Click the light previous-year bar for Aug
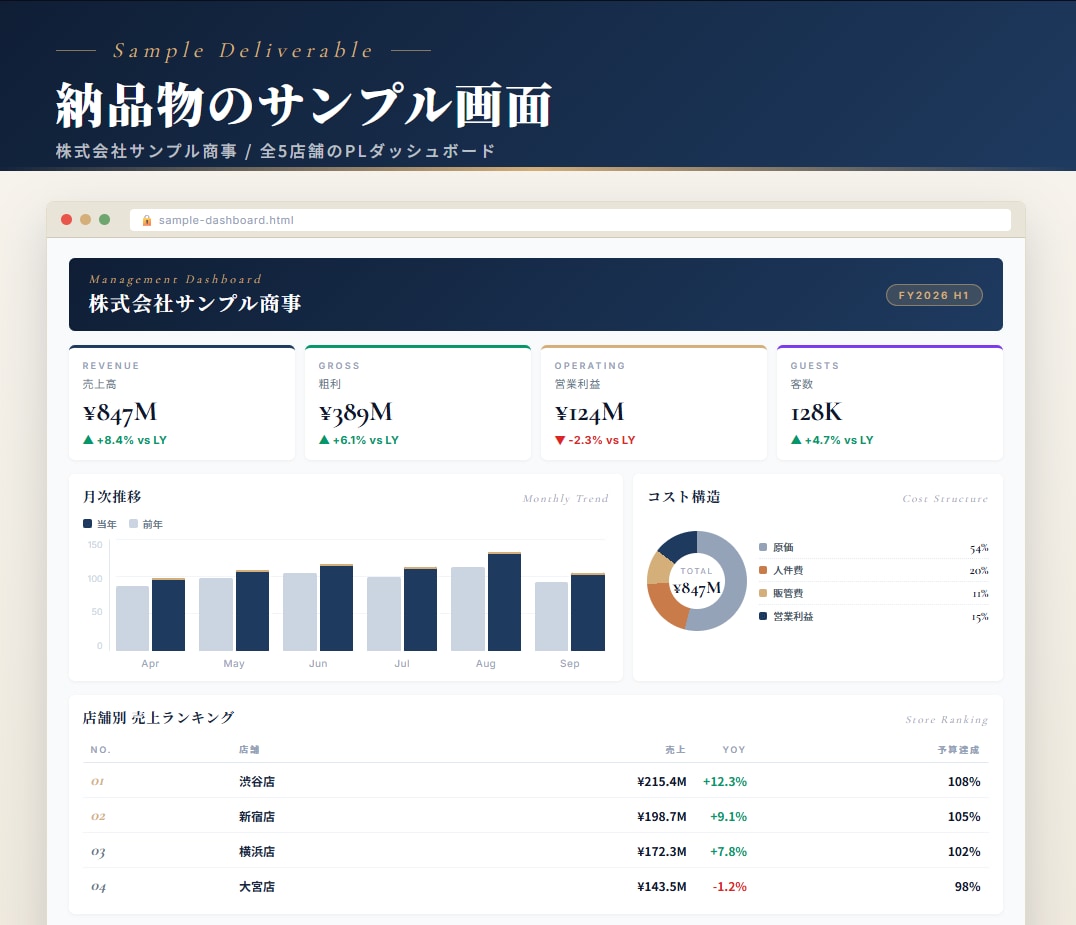The image size is (1076, 925). click(468, 609)
